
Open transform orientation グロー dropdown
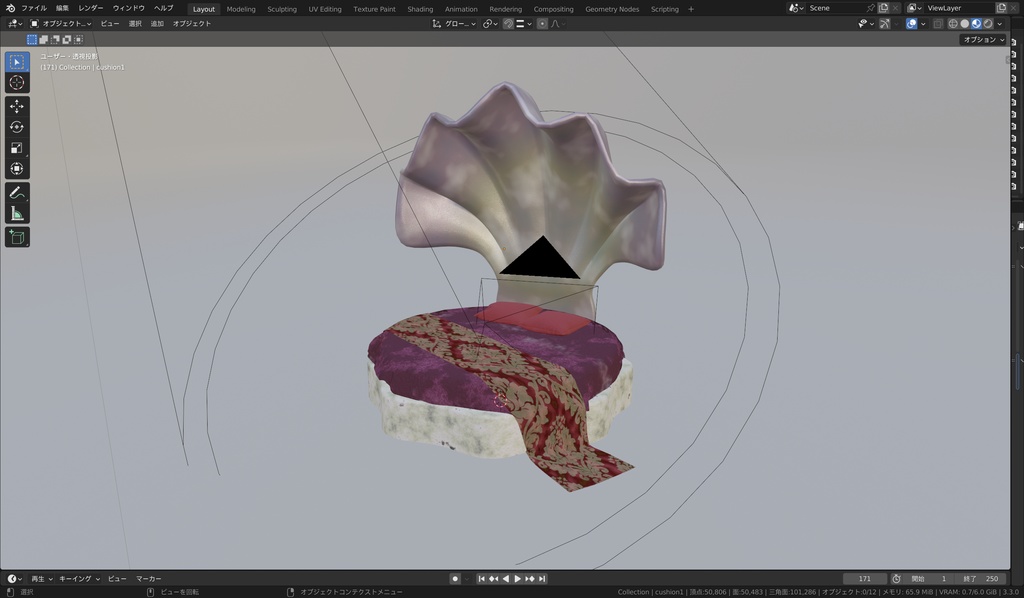click(x=454, y=24)
